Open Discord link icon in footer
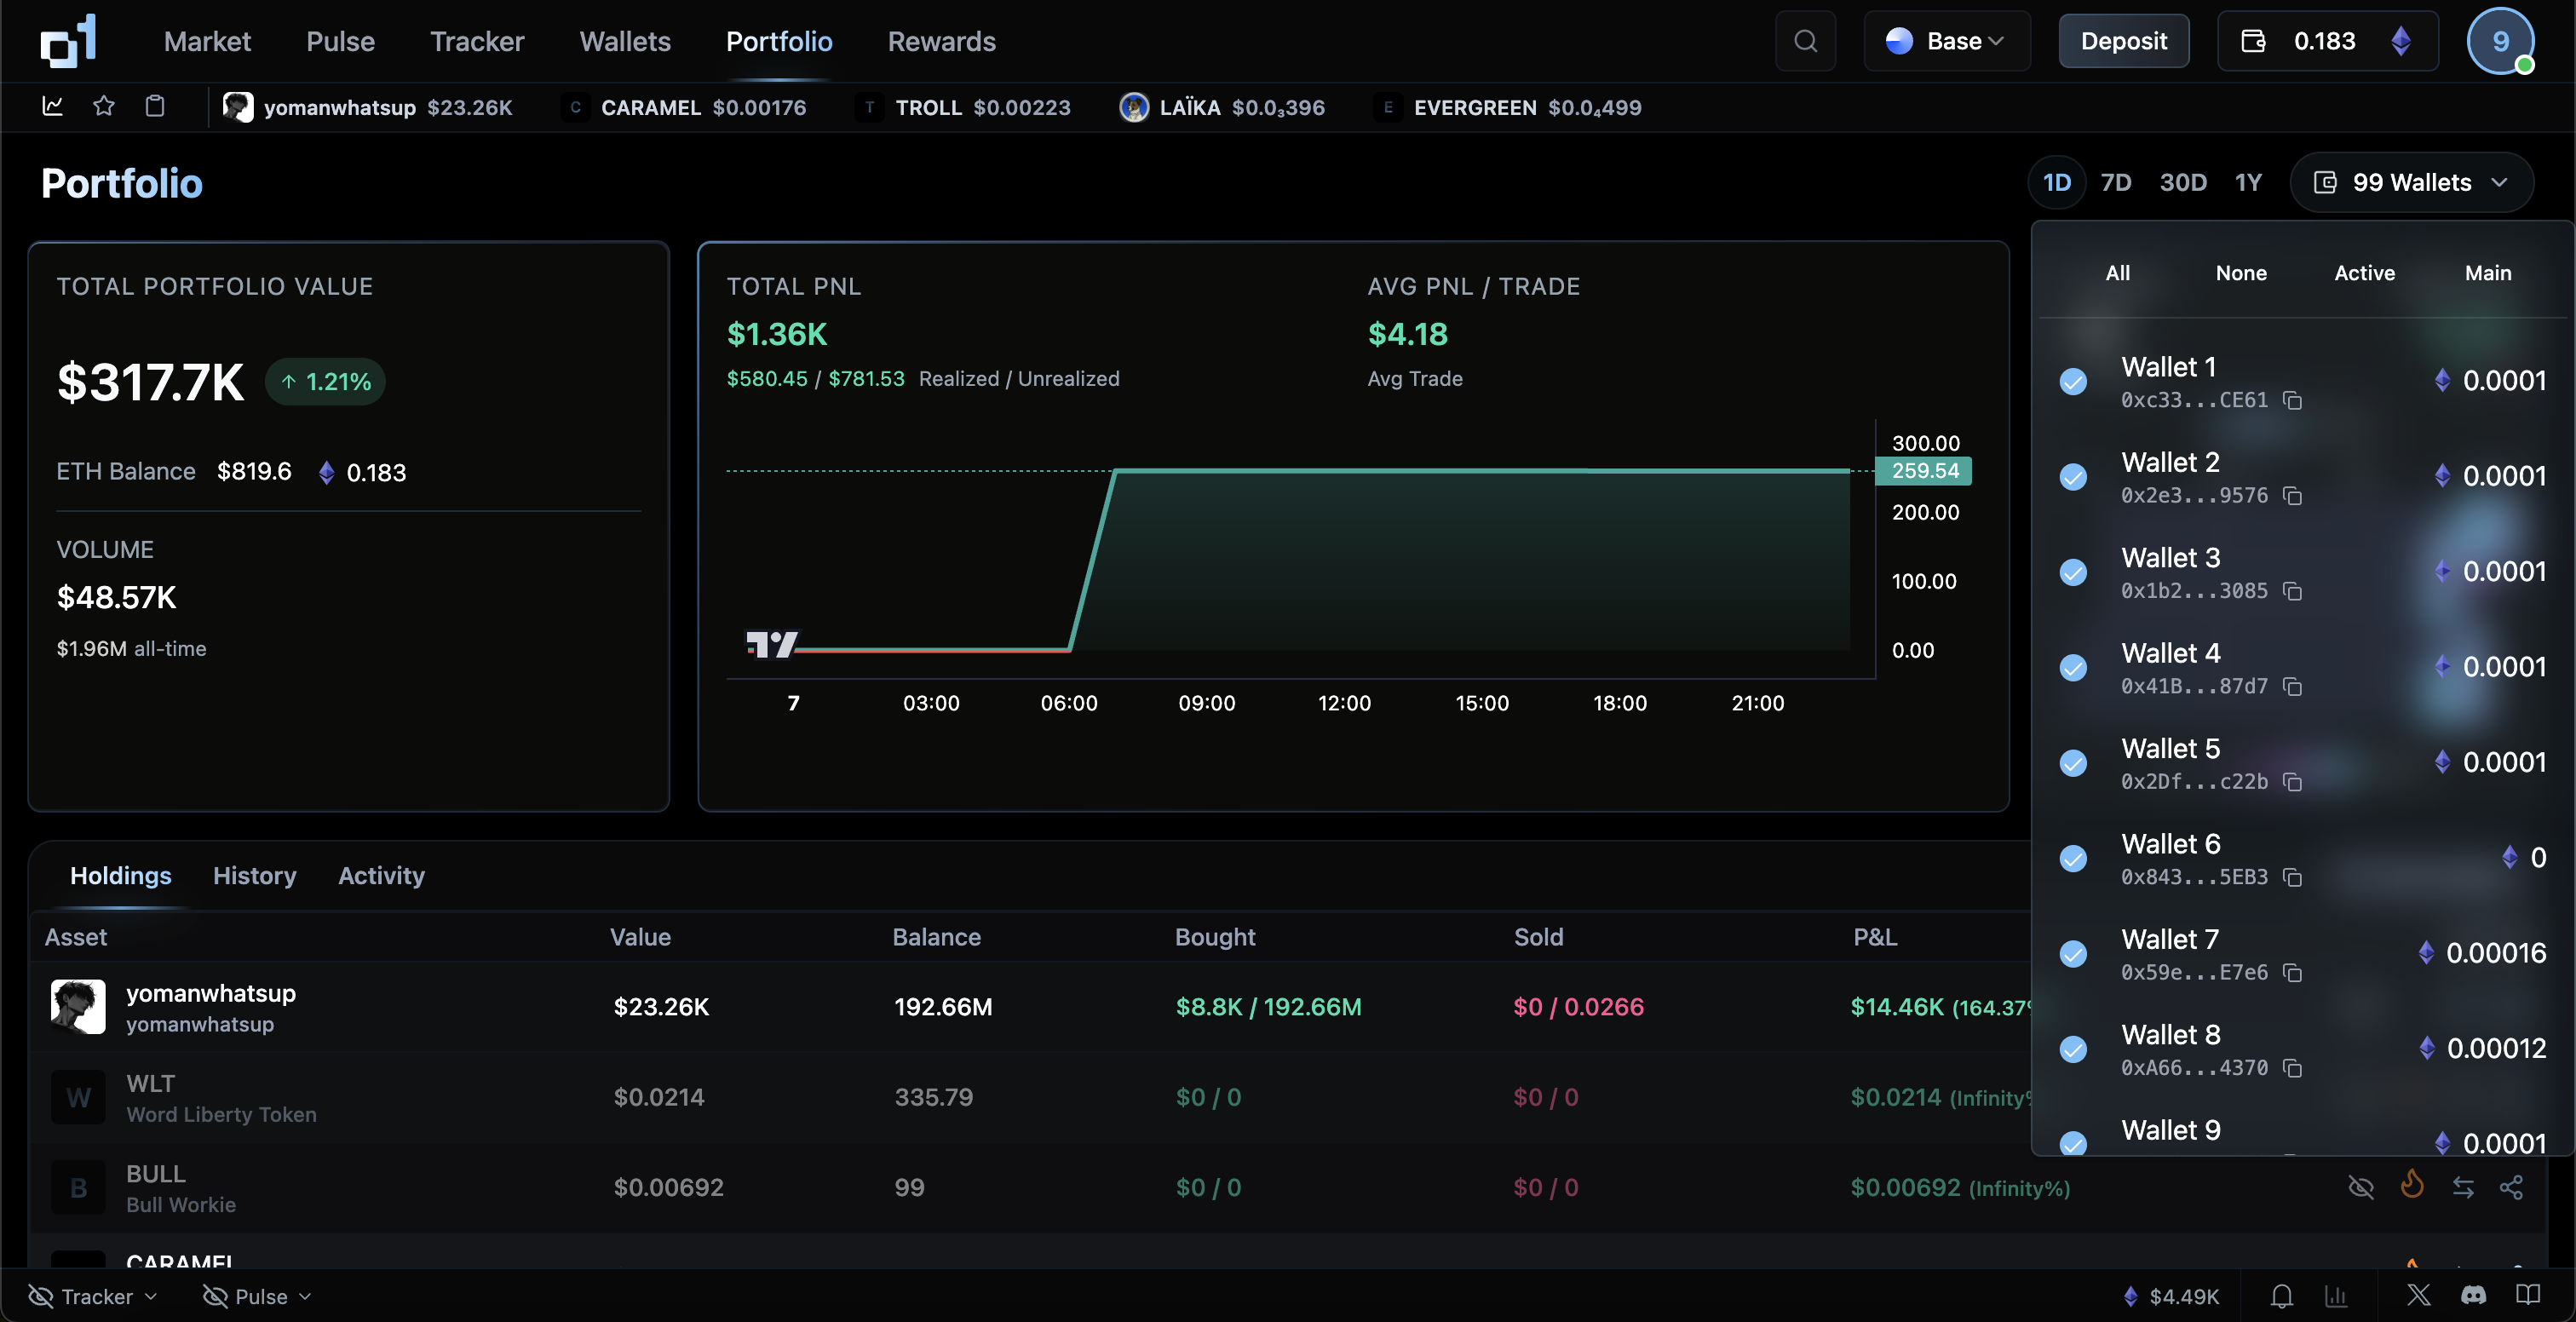 point(2473,1296)
